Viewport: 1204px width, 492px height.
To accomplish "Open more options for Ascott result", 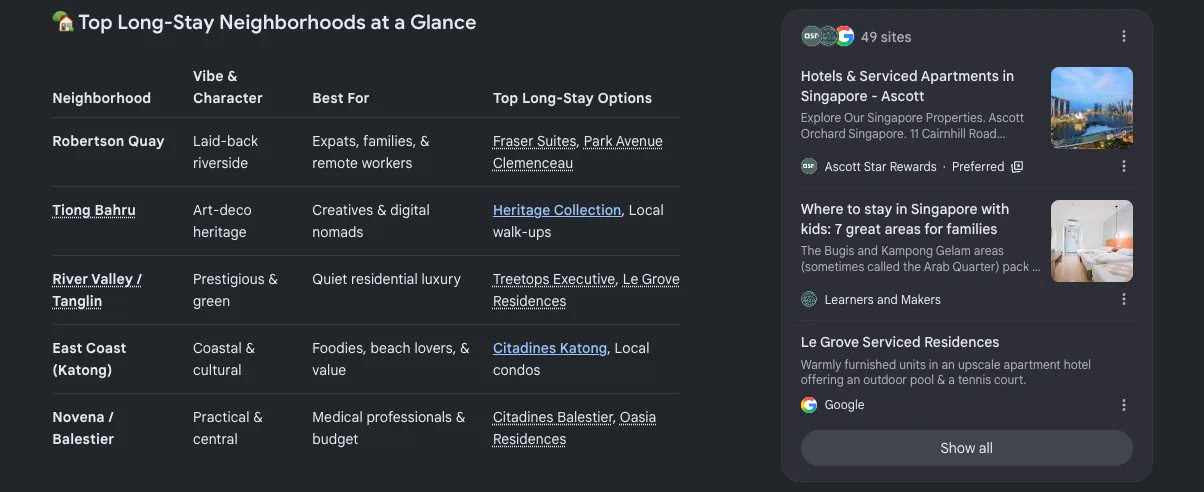I will [x=1123, y=167].
